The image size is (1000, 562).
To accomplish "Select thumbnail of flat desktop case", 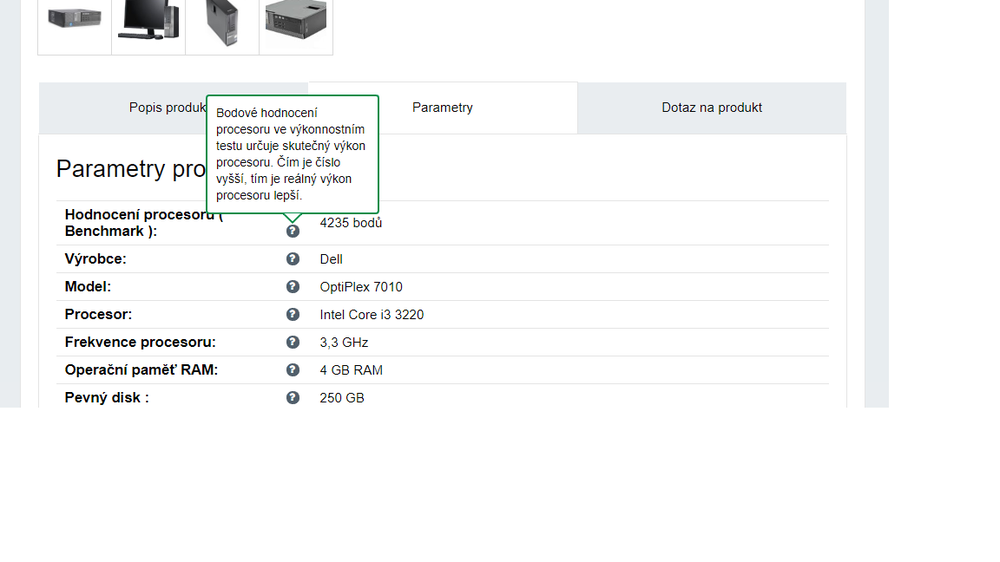I will (x=75, y=26).
